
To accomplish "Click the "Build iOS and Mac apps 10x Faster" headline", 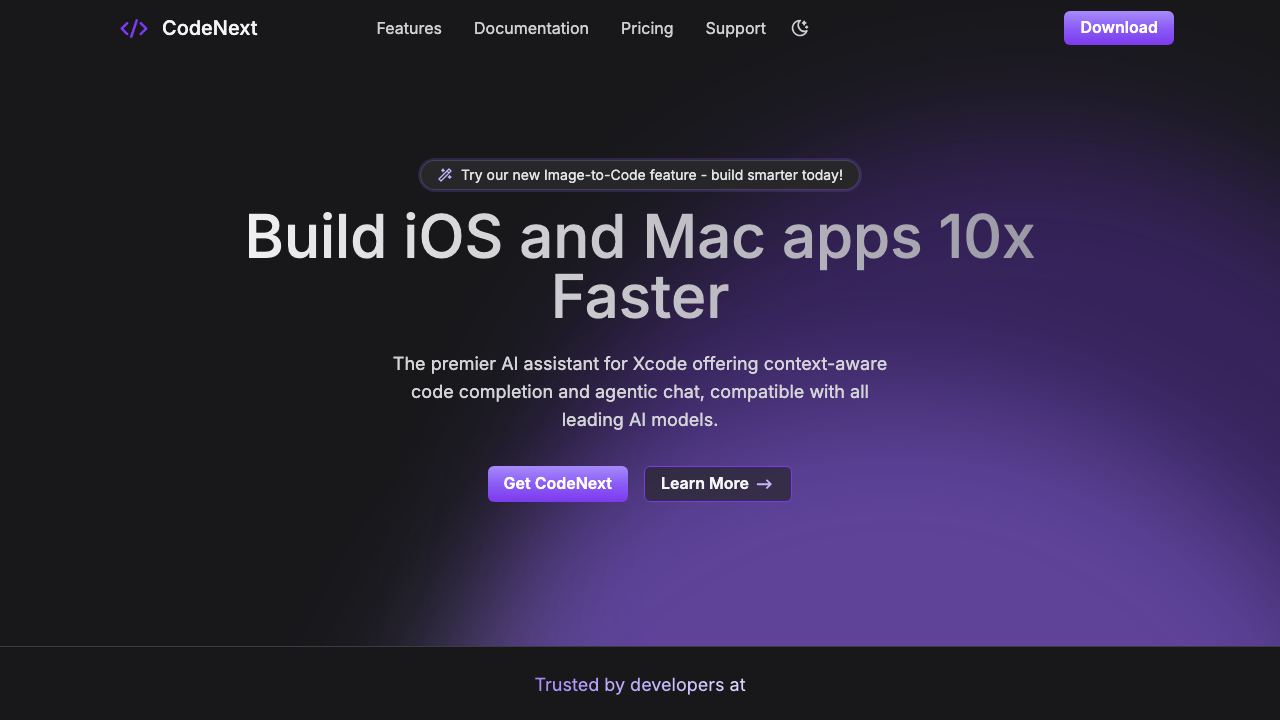I will pos(640,267).
